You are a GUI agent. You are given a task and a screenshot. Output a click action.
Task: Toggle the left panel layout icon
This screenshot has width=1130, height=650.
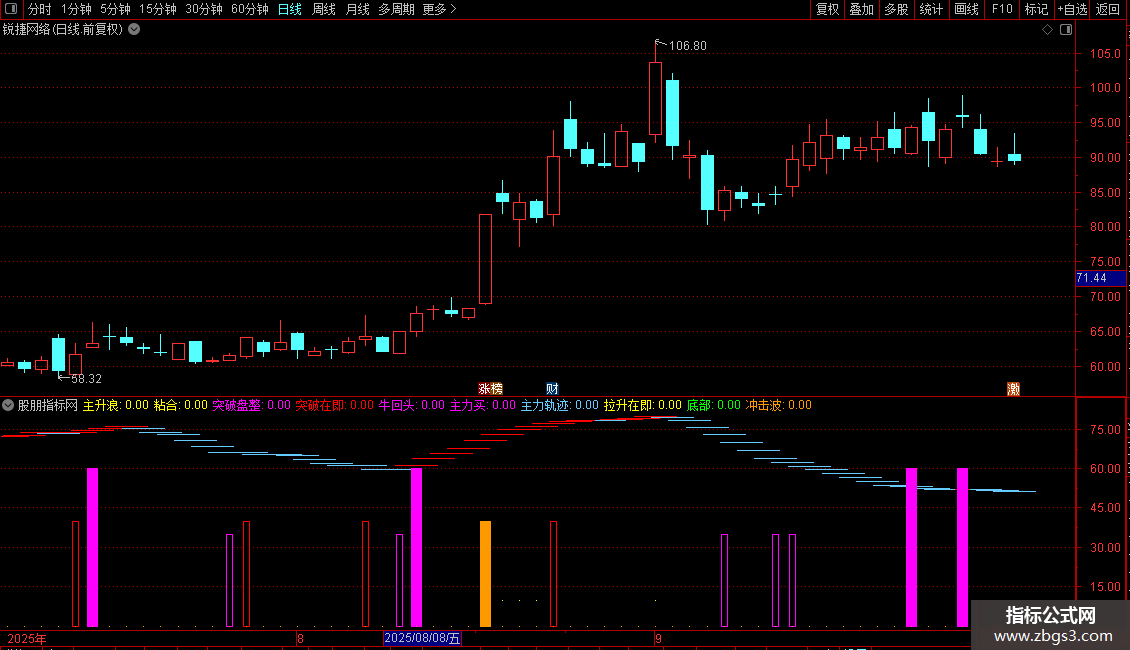tap(11, 9)
